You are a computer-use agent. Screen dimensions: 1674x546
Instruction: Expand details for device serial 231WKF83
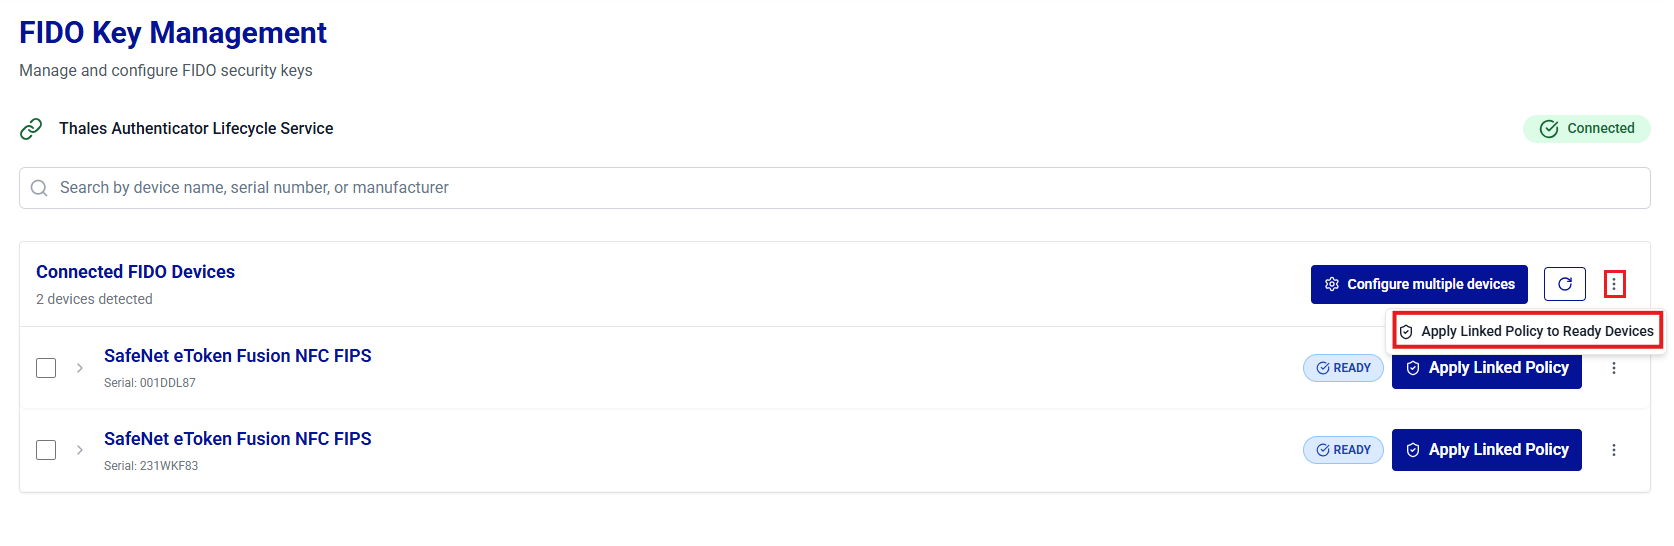[x=80, y=450]
